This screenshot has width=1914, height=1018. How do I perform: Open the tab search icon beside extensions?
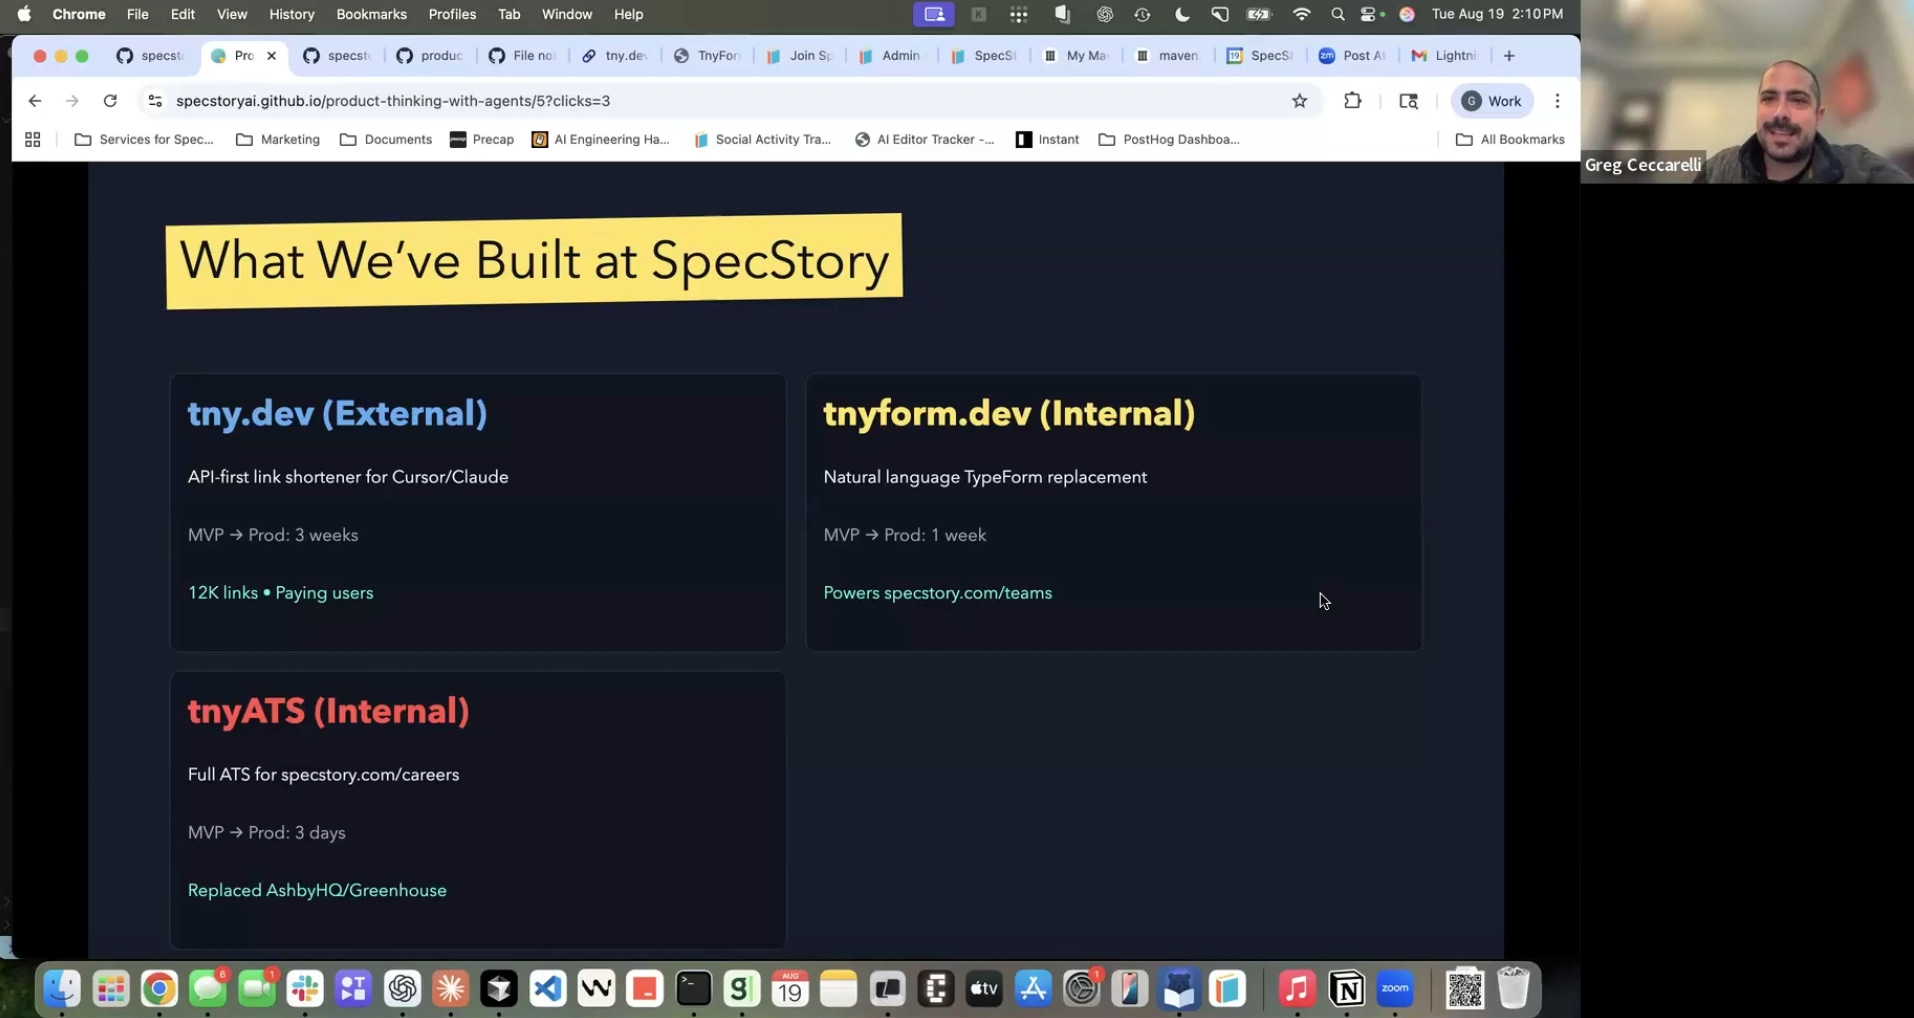click(1408, 101)
